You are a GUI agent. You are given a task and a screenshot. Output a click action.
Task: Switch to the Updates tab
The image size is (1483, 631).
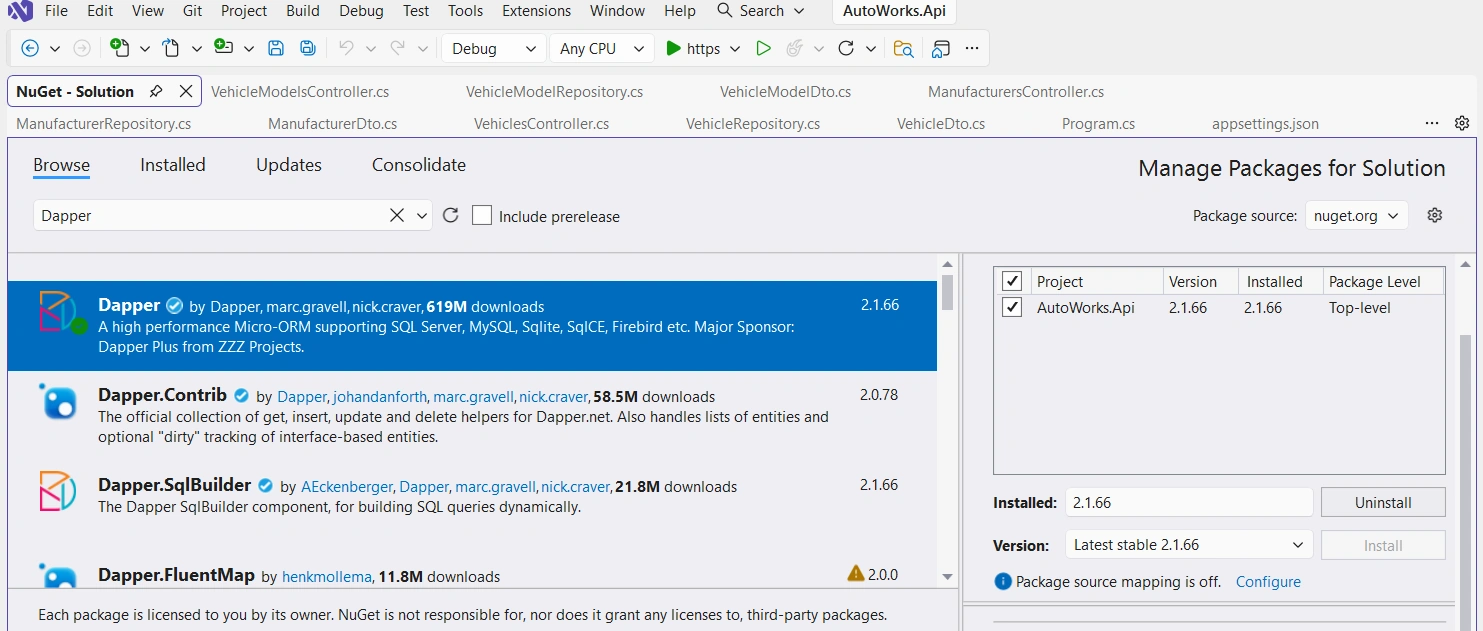(x=289, y=165)
